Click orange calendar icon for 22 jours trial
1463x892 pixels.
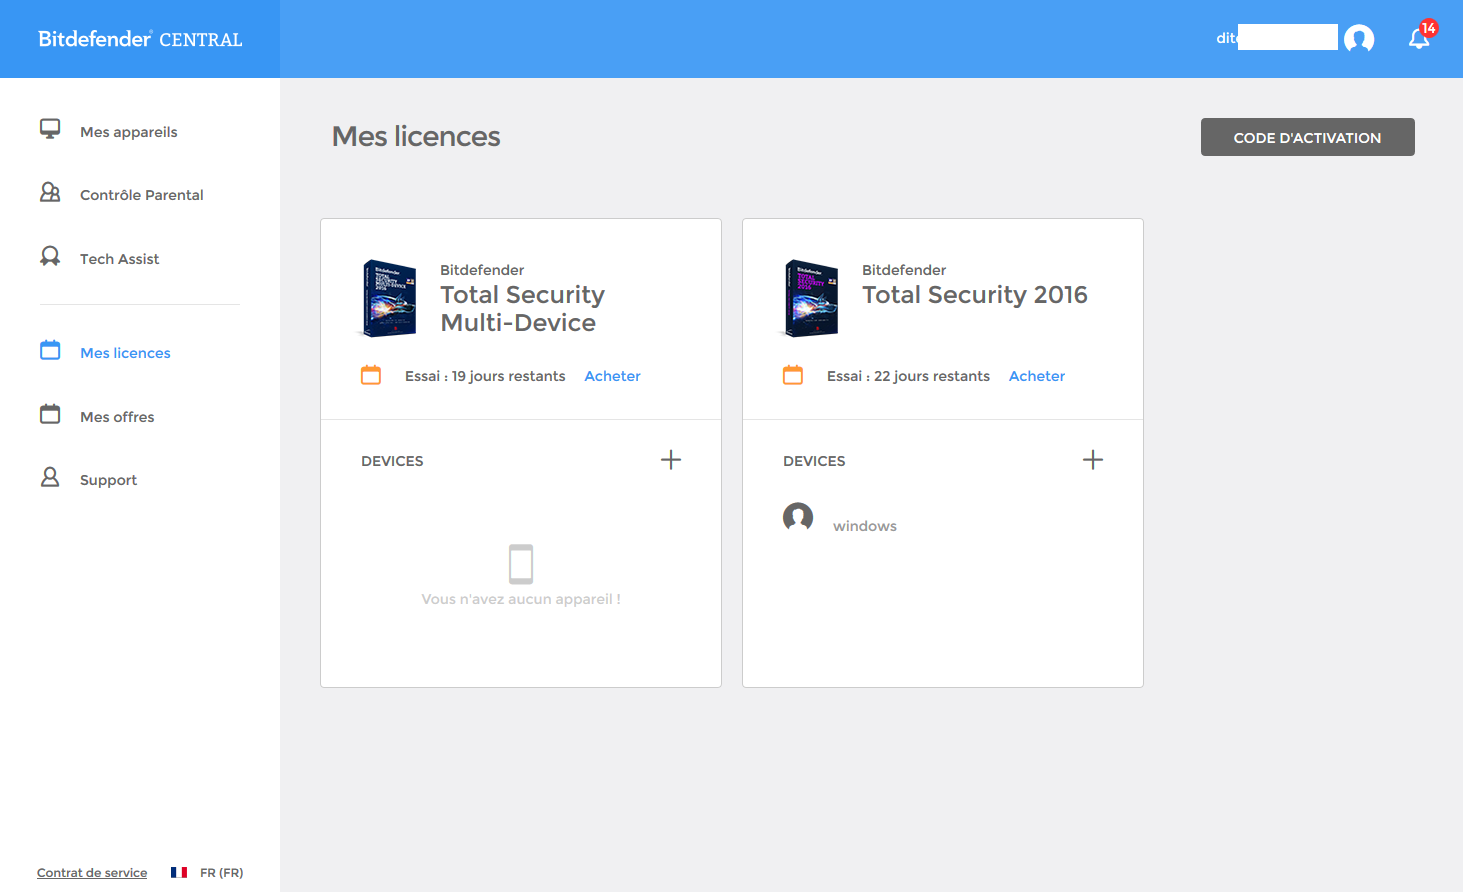pos(793,375)
